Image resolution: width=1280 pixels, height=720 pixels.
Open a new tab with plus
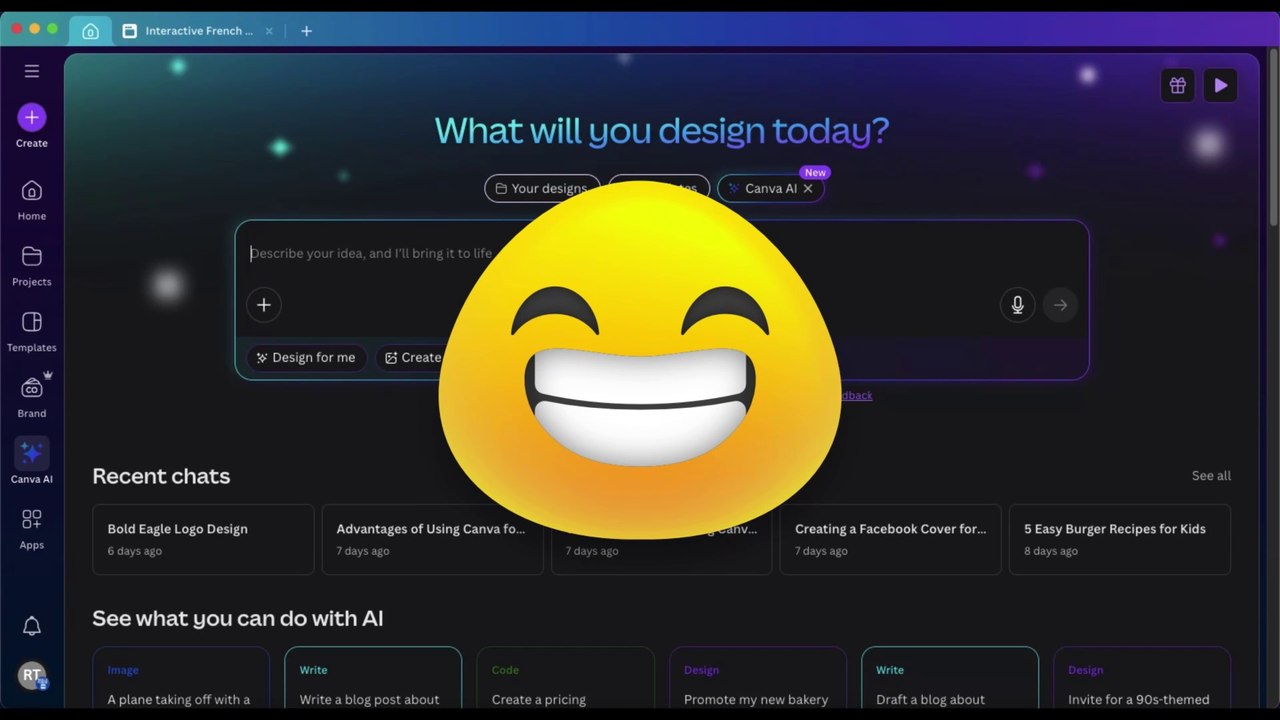tap(306, 31)
